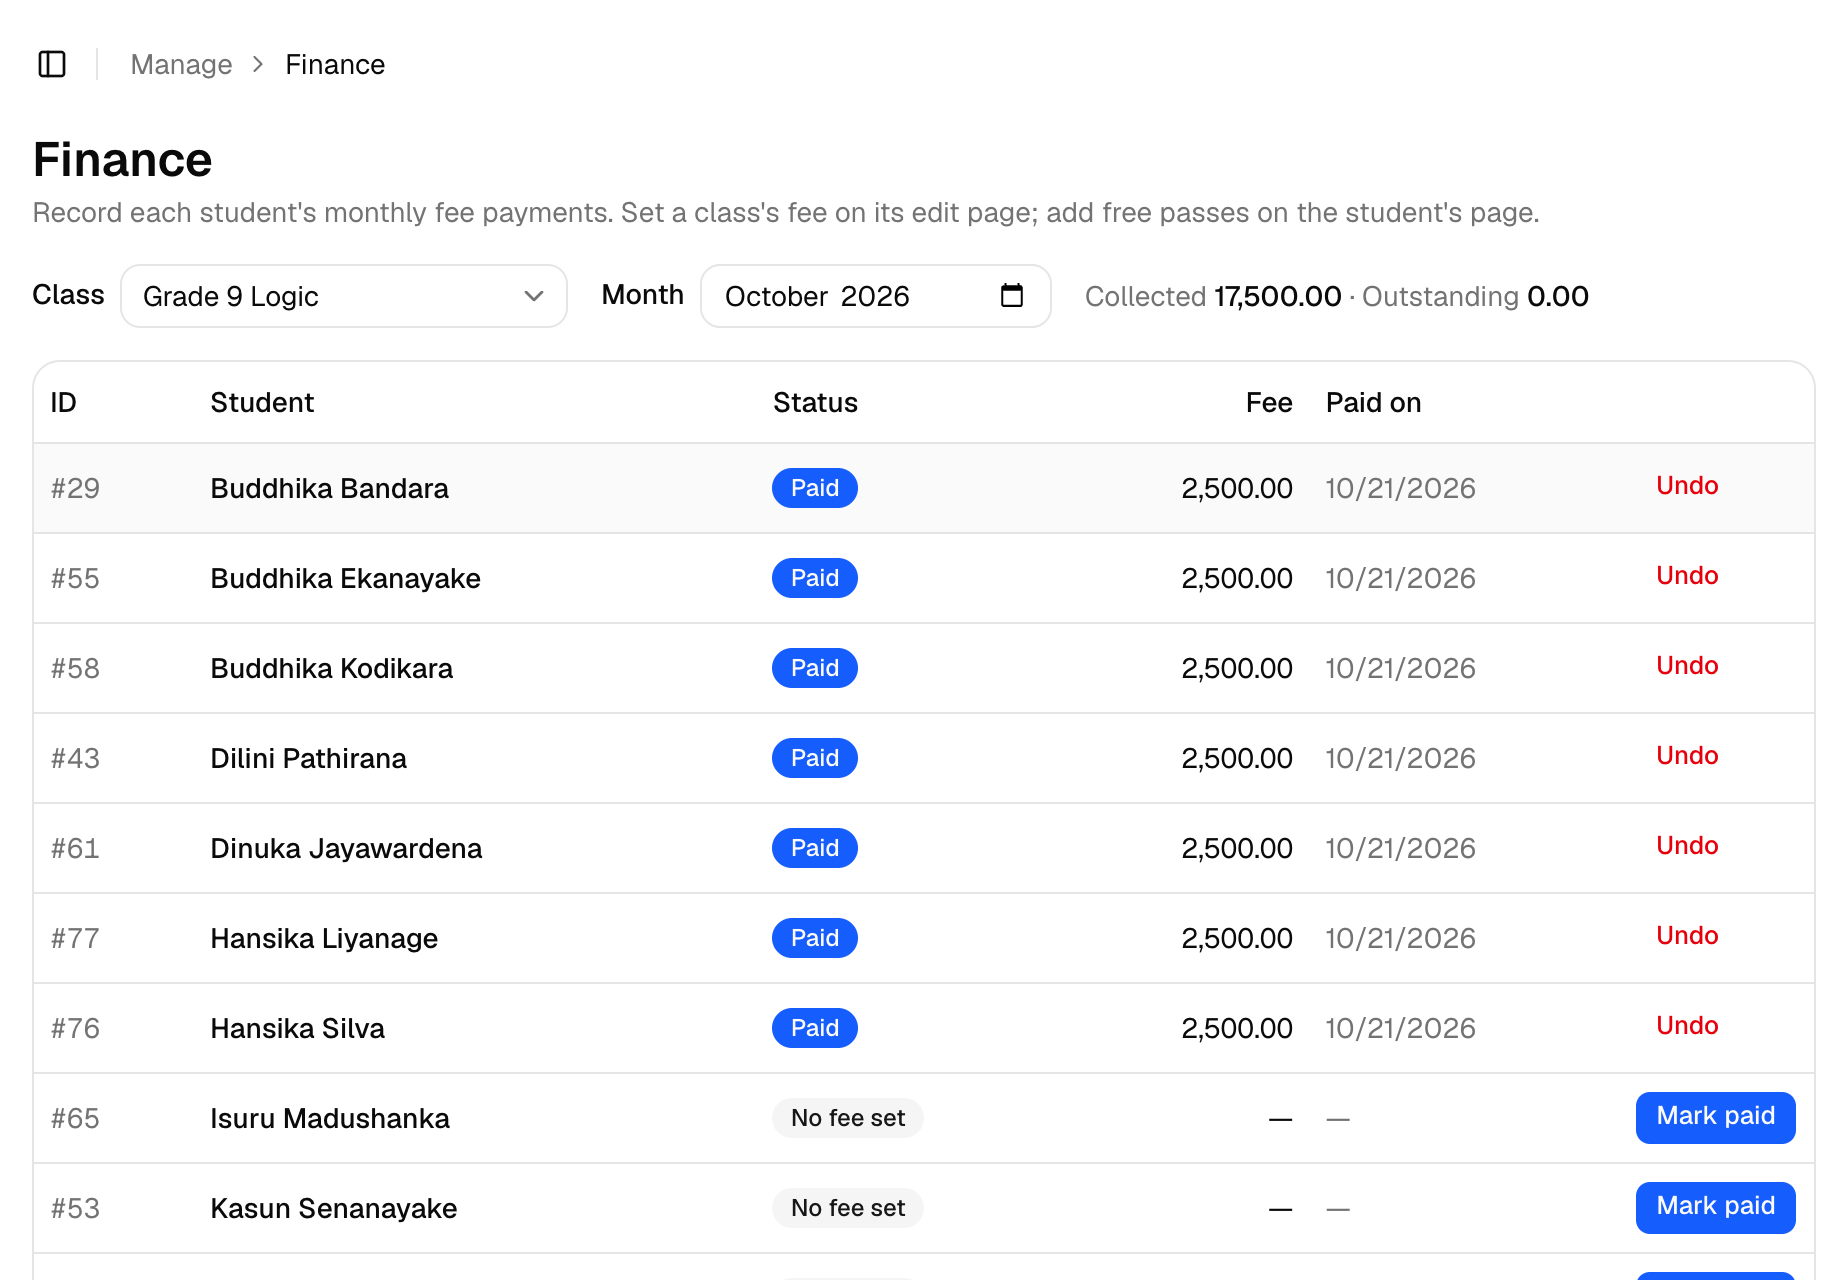Undo payment for Buddhika Ekanayake

(1687, 576)
